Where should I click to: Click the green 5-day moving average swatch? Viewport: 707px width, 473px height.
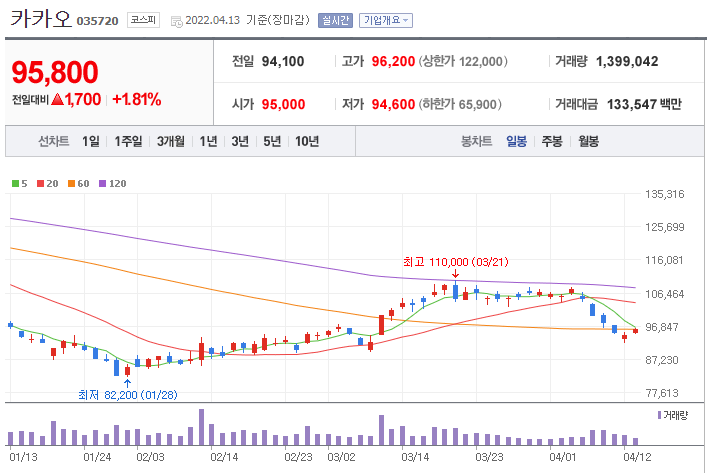tap(15, 184)
